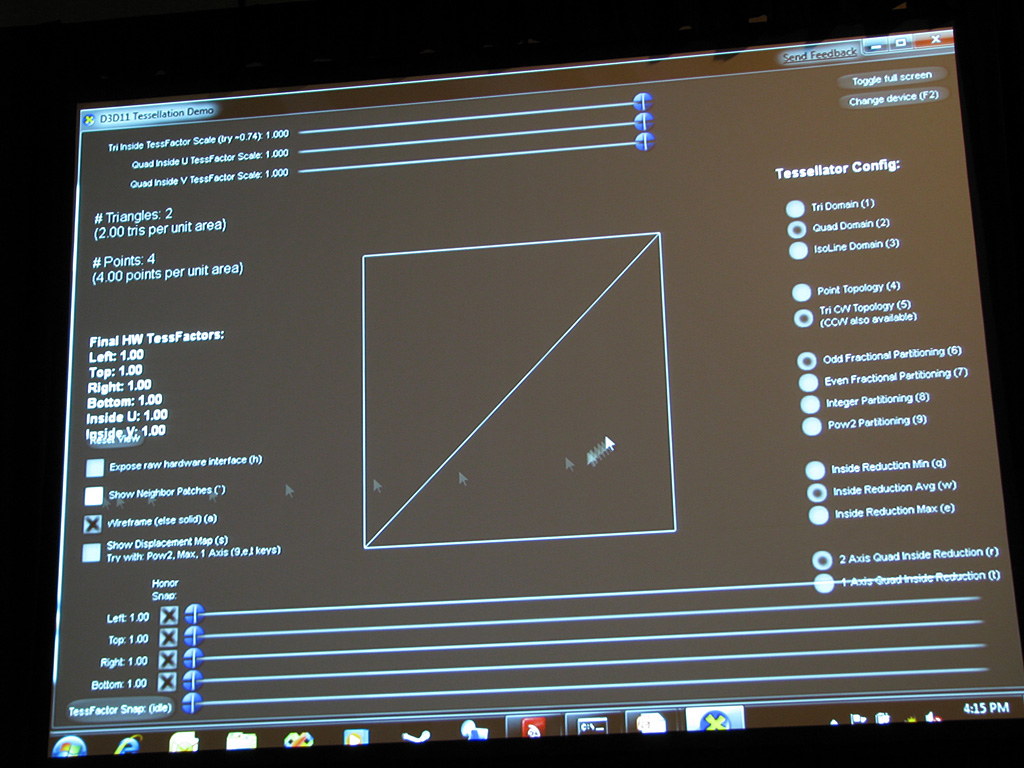
Task: Select IsoLine Domain (3) option
Action: [x=798, y=250]
